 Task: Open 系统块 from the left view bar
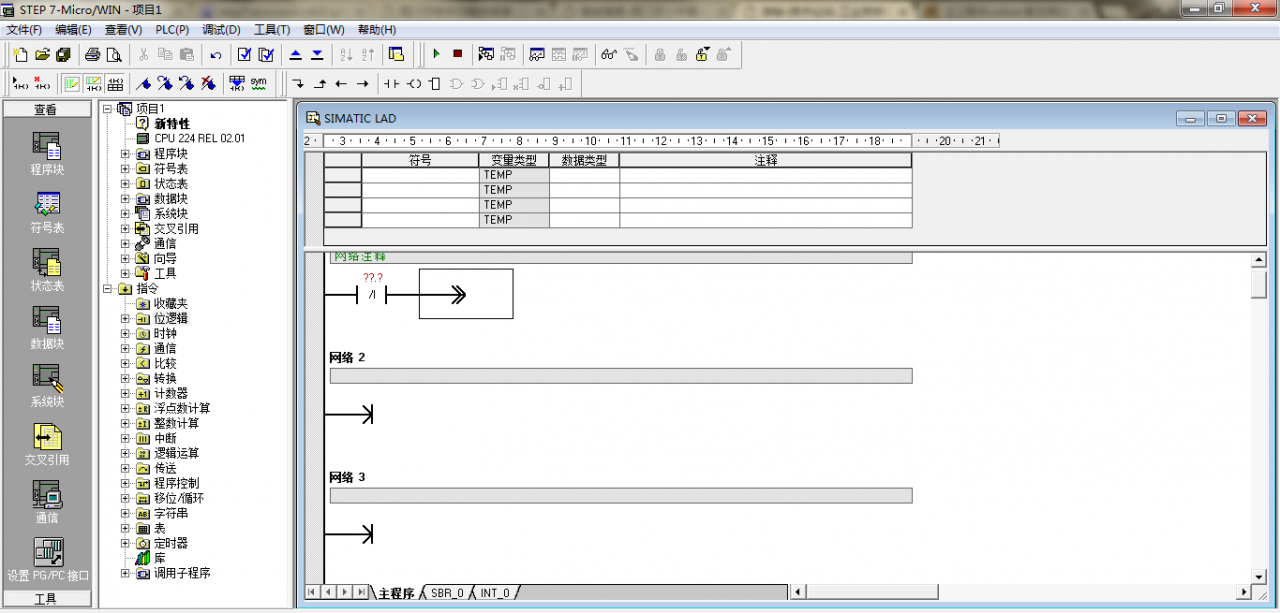(x=46, y=385)
